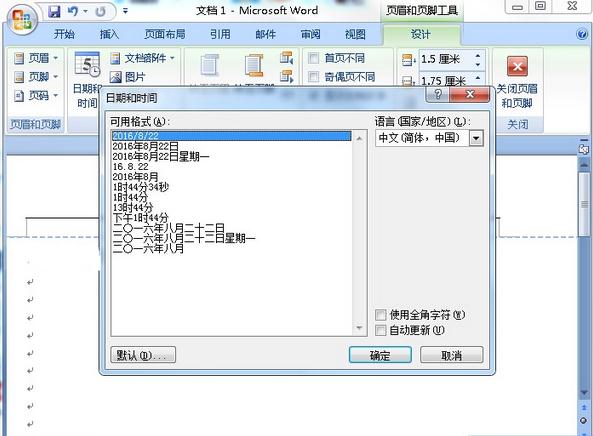Open Word help question mark icon
The image size is (593, 436).
[582, 34]
